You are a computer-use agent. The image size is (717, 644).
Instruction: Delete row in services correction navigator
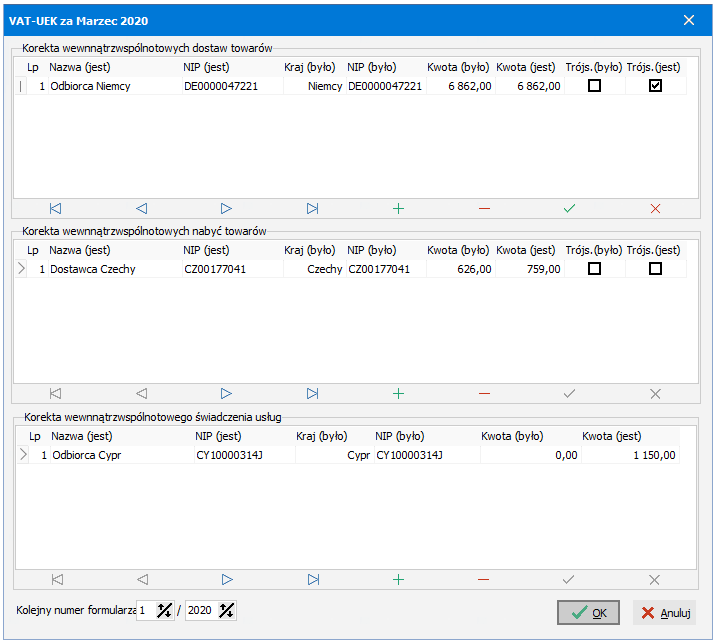point(483,580)
